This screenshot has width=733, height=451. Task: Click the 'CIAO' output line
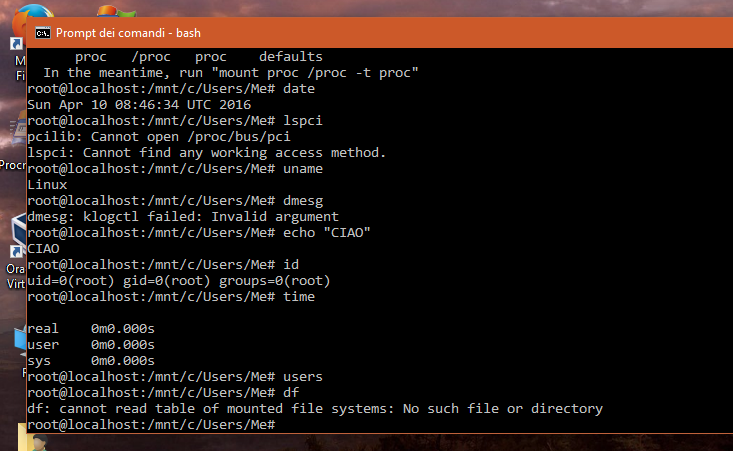coord(44,248)
